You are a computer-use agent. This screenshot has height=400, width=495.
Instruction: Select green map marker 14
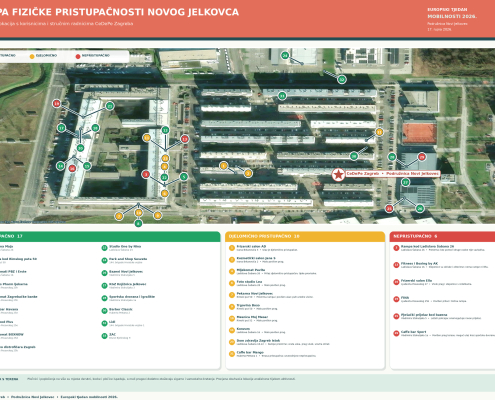click(x=60, y=166)
